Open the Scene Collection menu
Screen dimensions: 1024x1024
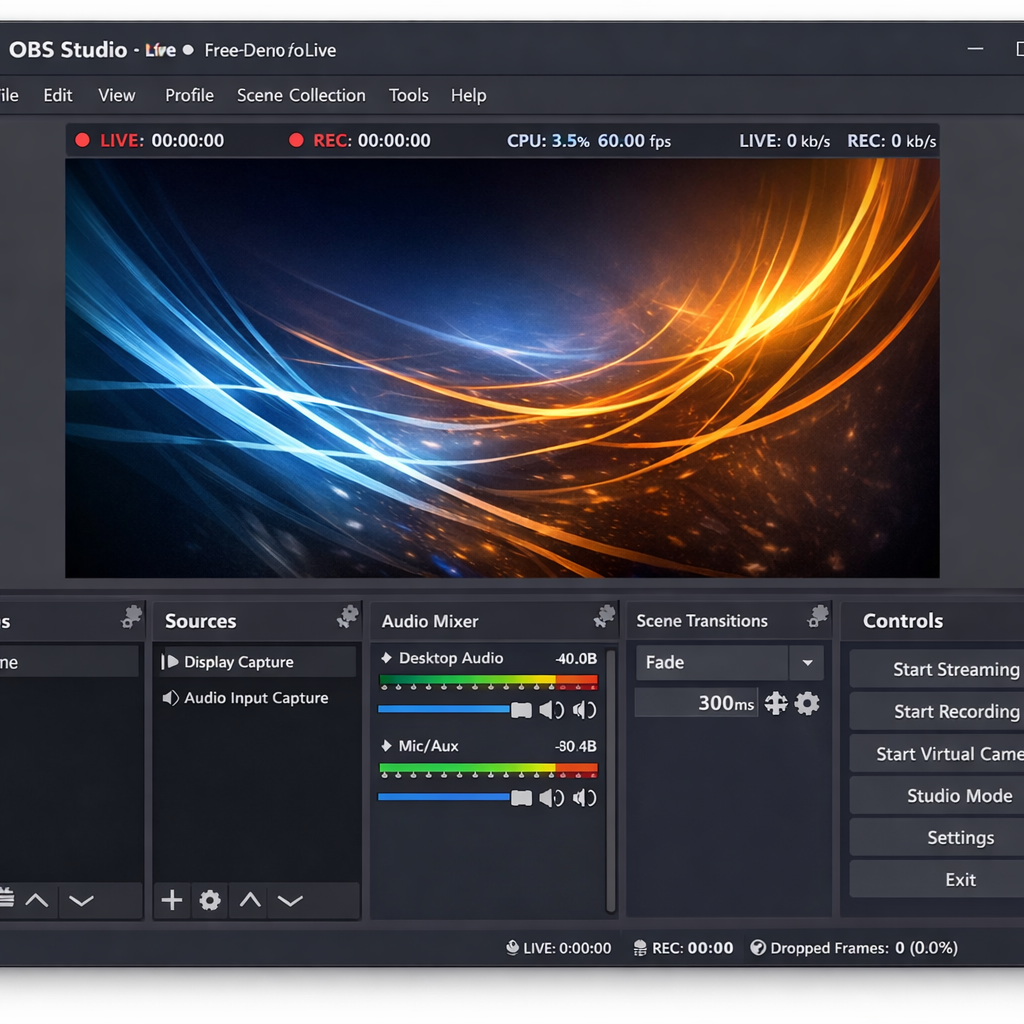[x=301, y=96]
